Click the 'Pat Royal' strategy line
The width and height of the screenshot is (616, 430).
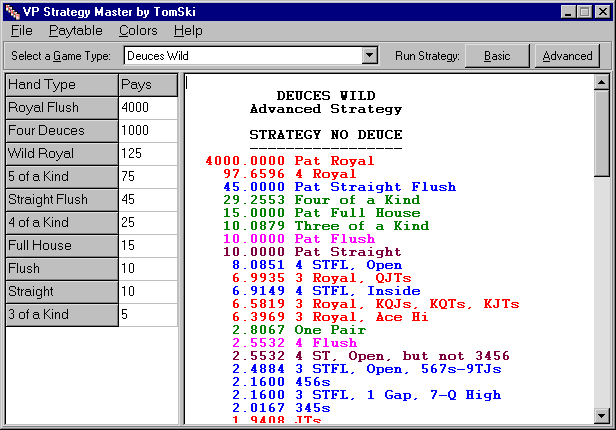[x=290, y=161]
